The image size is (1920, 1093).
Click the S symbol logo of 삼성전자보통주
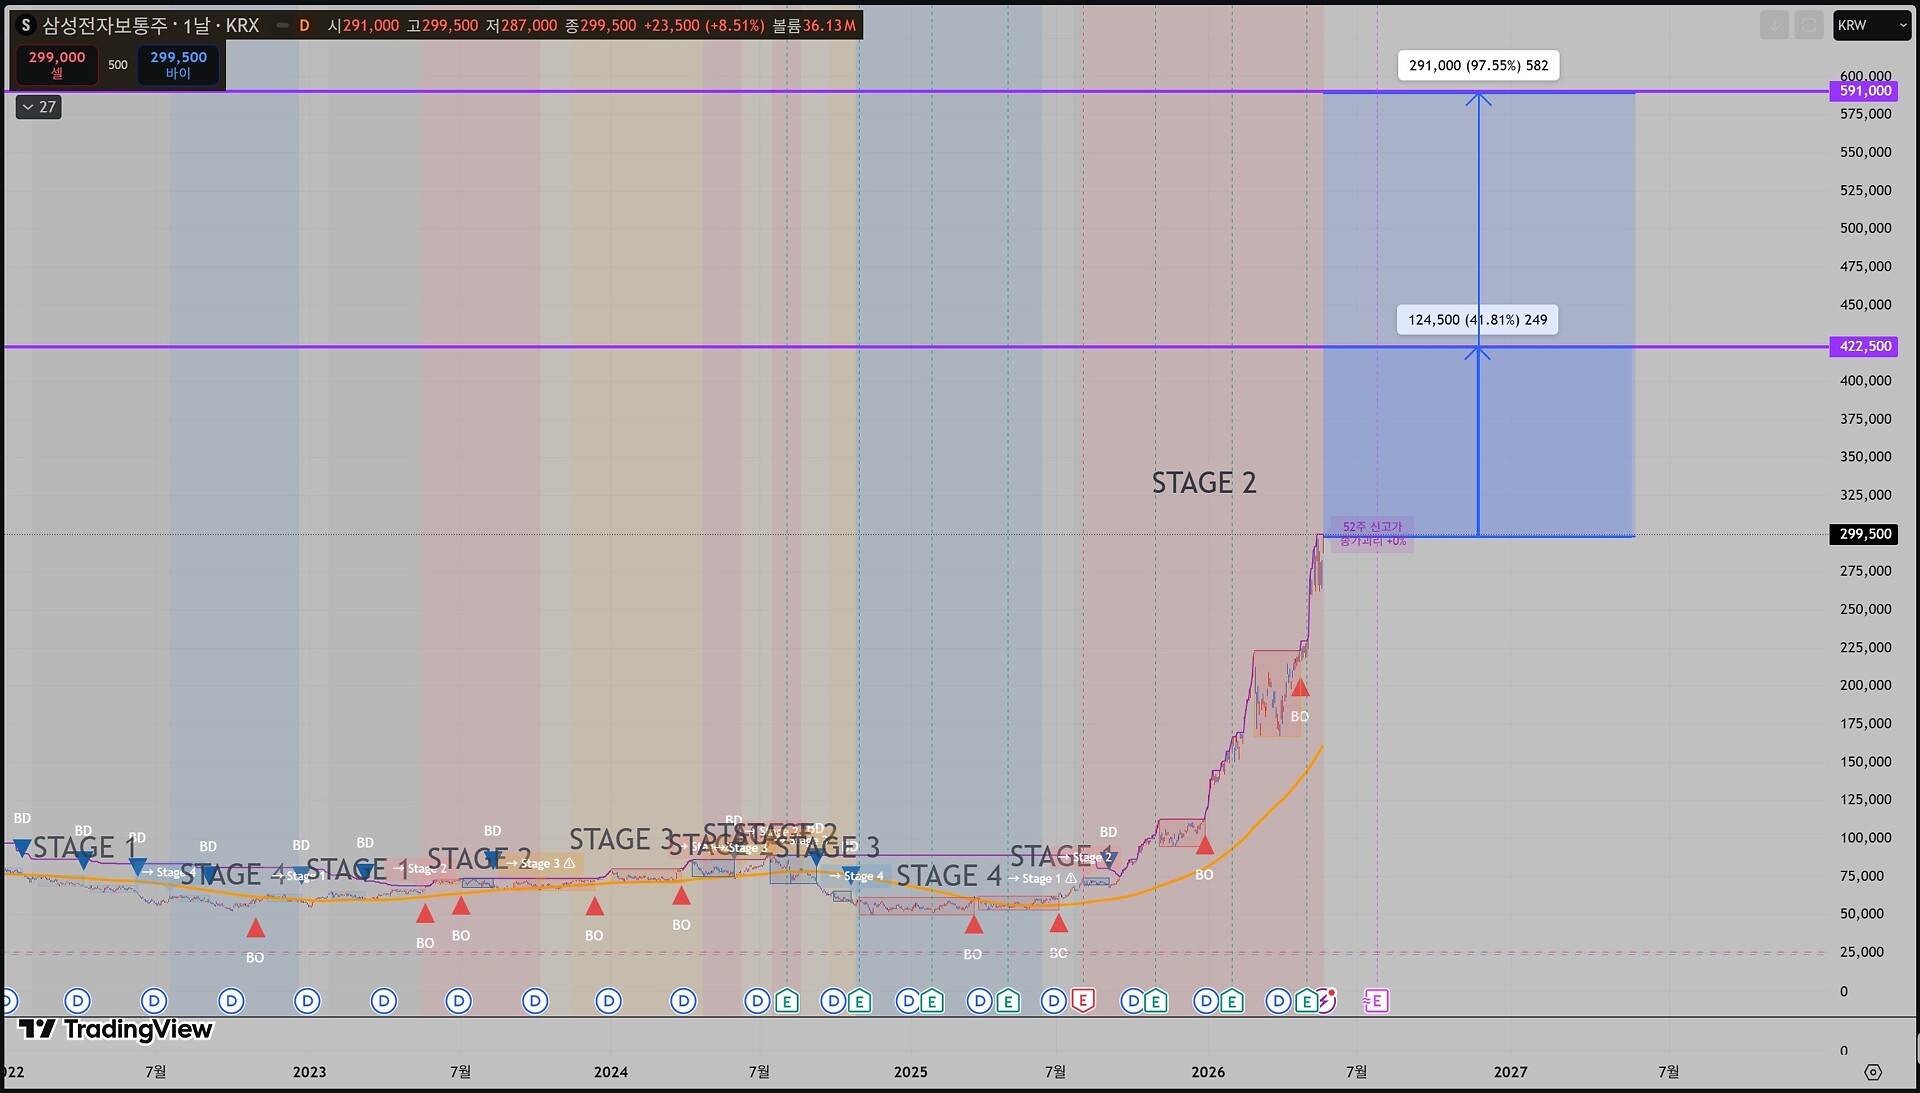click(x=26, y=25)
